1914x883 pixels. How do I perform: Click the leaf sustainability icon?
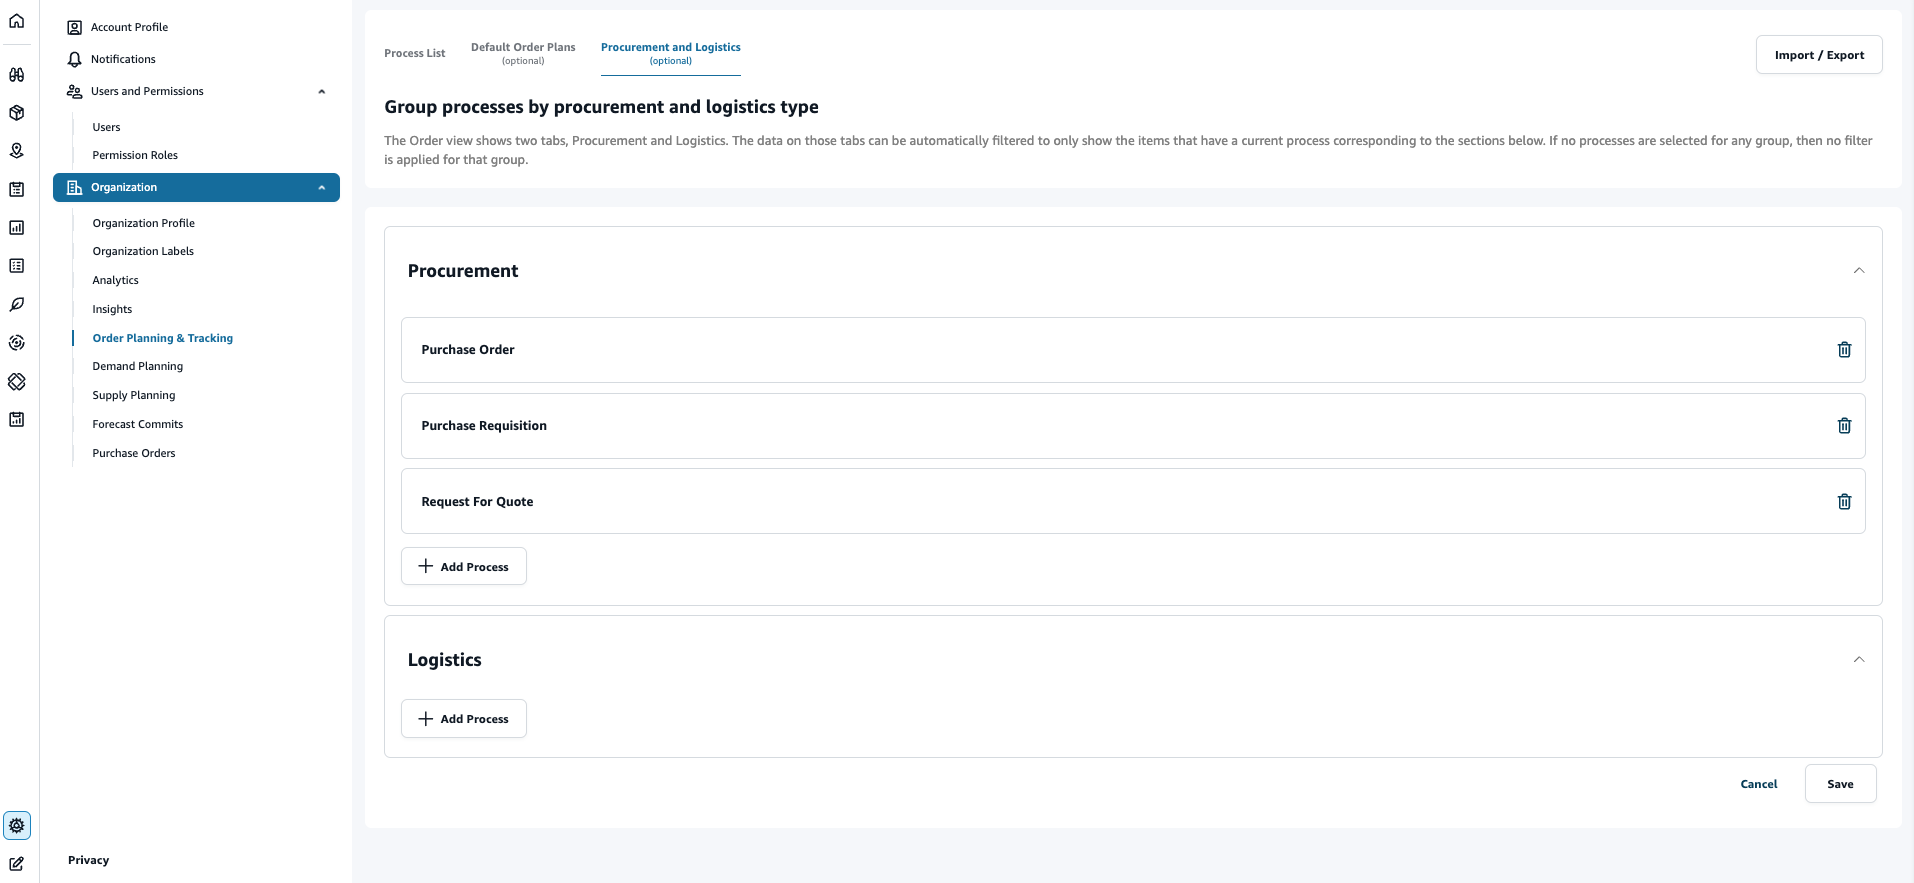tap(17, 305)
